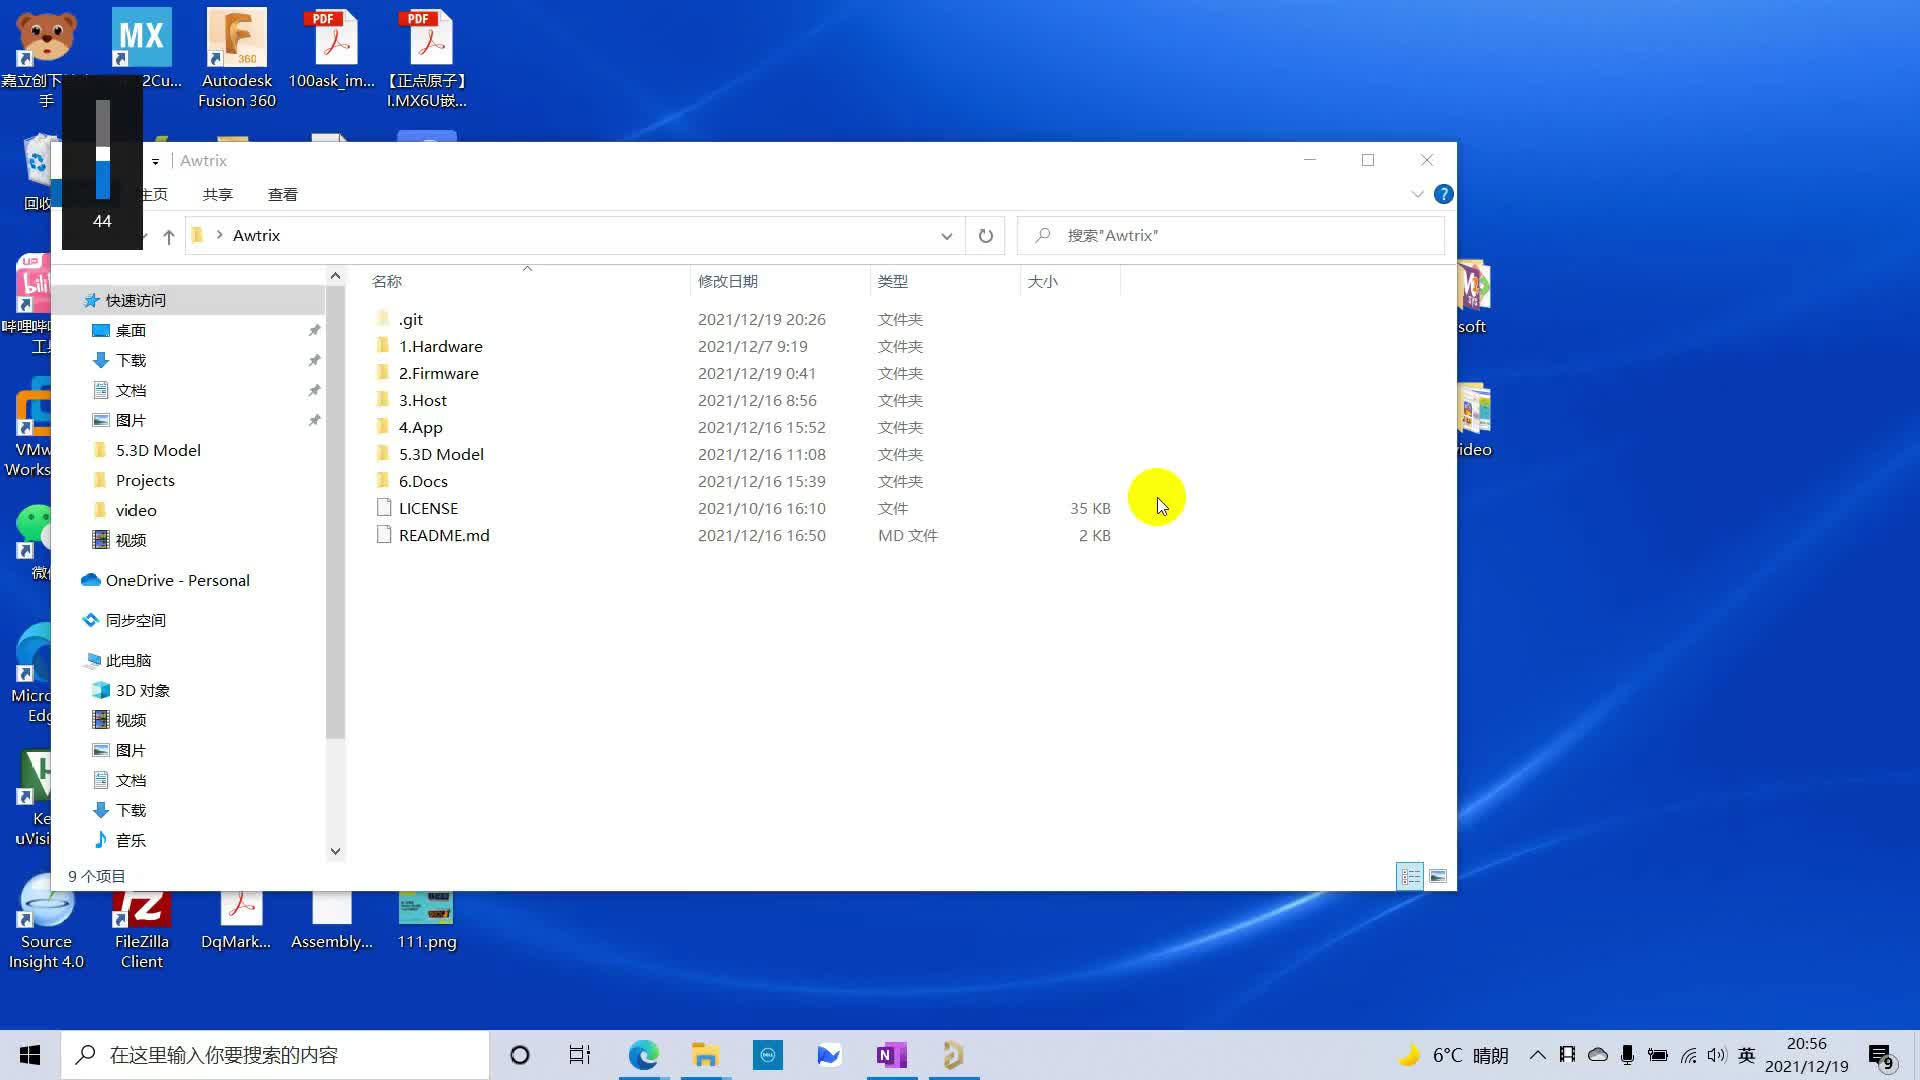Viewport: 1920px width, 1080px height.
Task: Open the 4.App folder
Action: tap(419, 426)
